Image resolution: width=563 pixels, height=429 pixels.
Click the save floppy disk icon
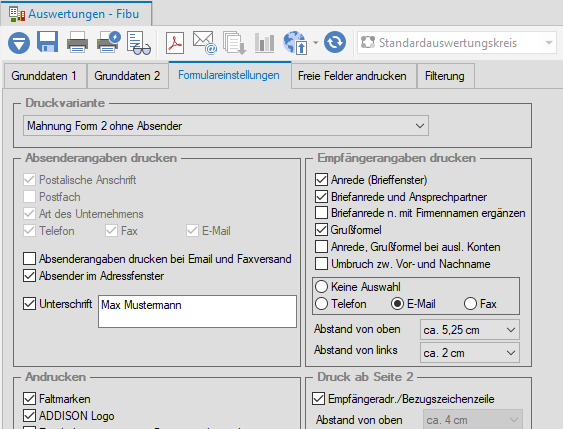pos(48,42)
